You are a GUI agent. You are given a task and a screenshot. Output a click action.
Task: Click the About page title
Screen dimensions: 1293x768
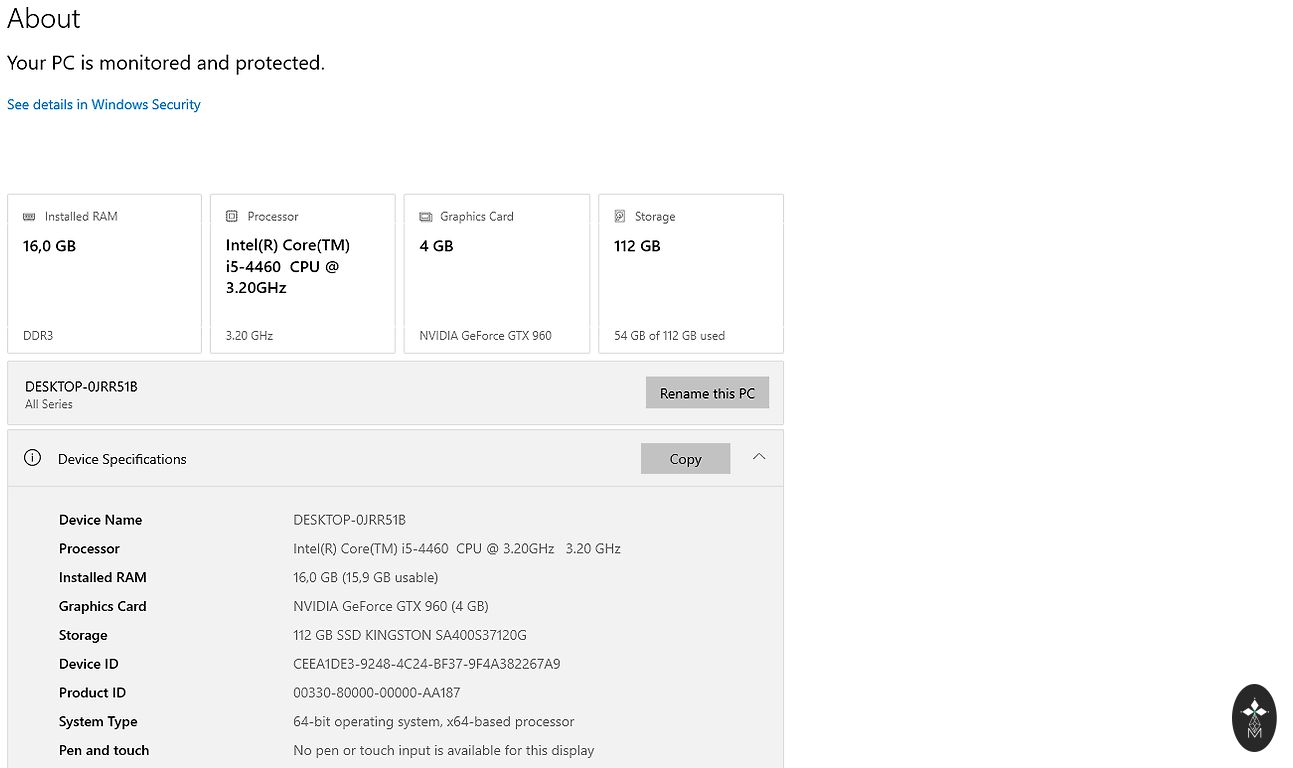(x=44, y=19)
